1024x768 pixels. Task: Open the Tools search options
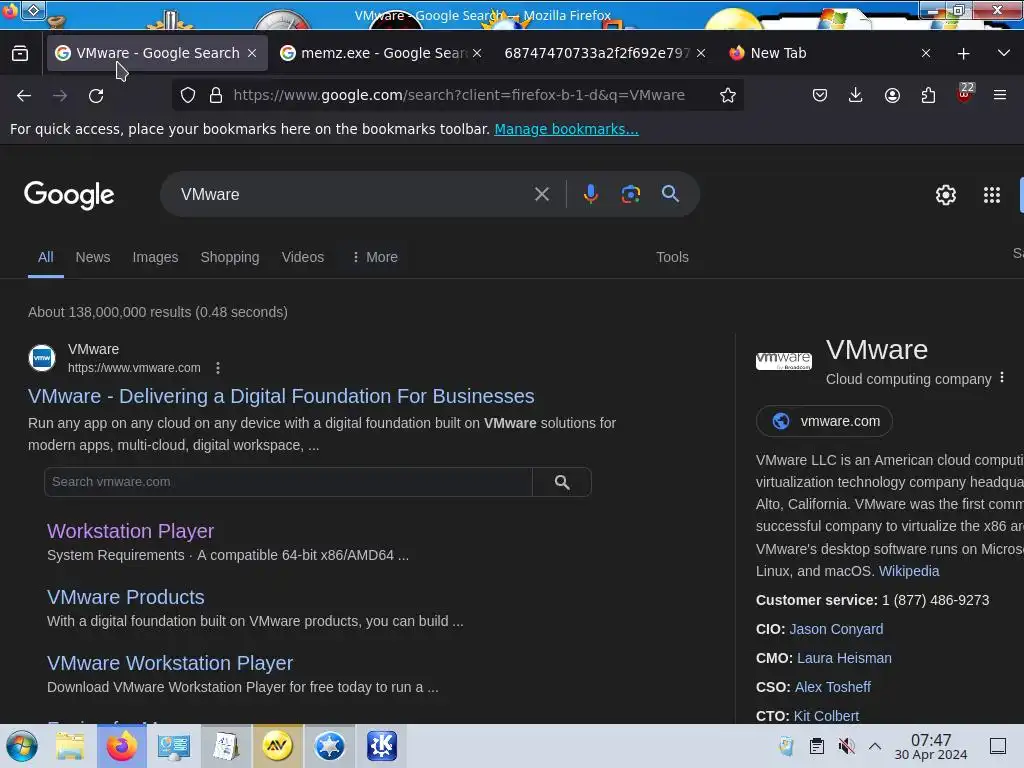672,257
